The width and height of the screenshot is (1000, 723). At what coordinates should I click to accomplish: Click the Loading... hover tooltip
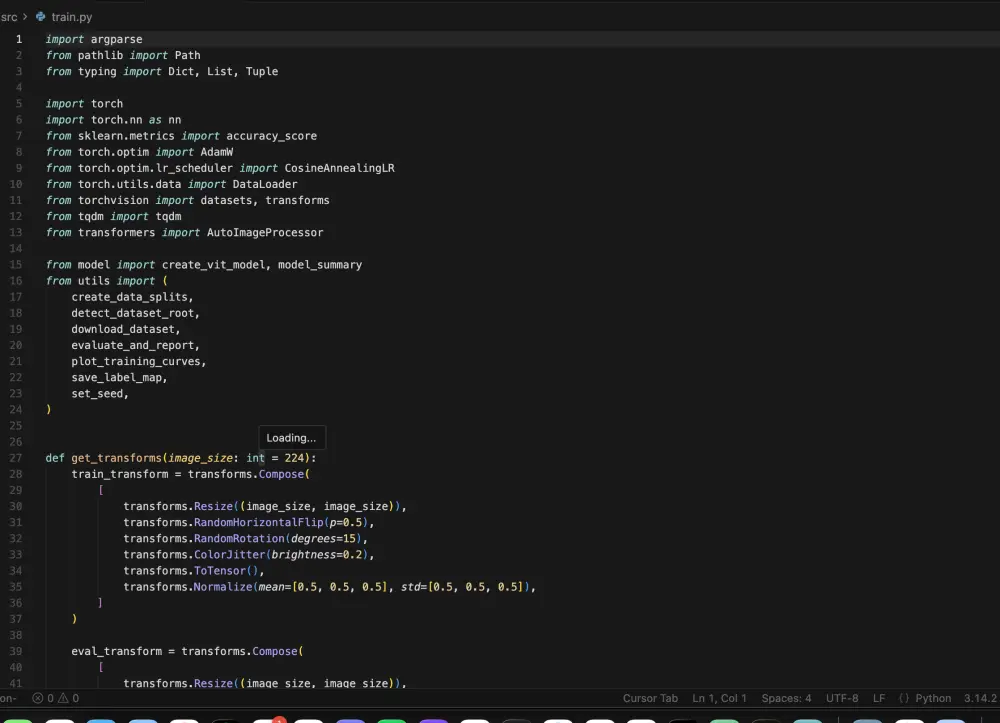click(x=291, y=438)
